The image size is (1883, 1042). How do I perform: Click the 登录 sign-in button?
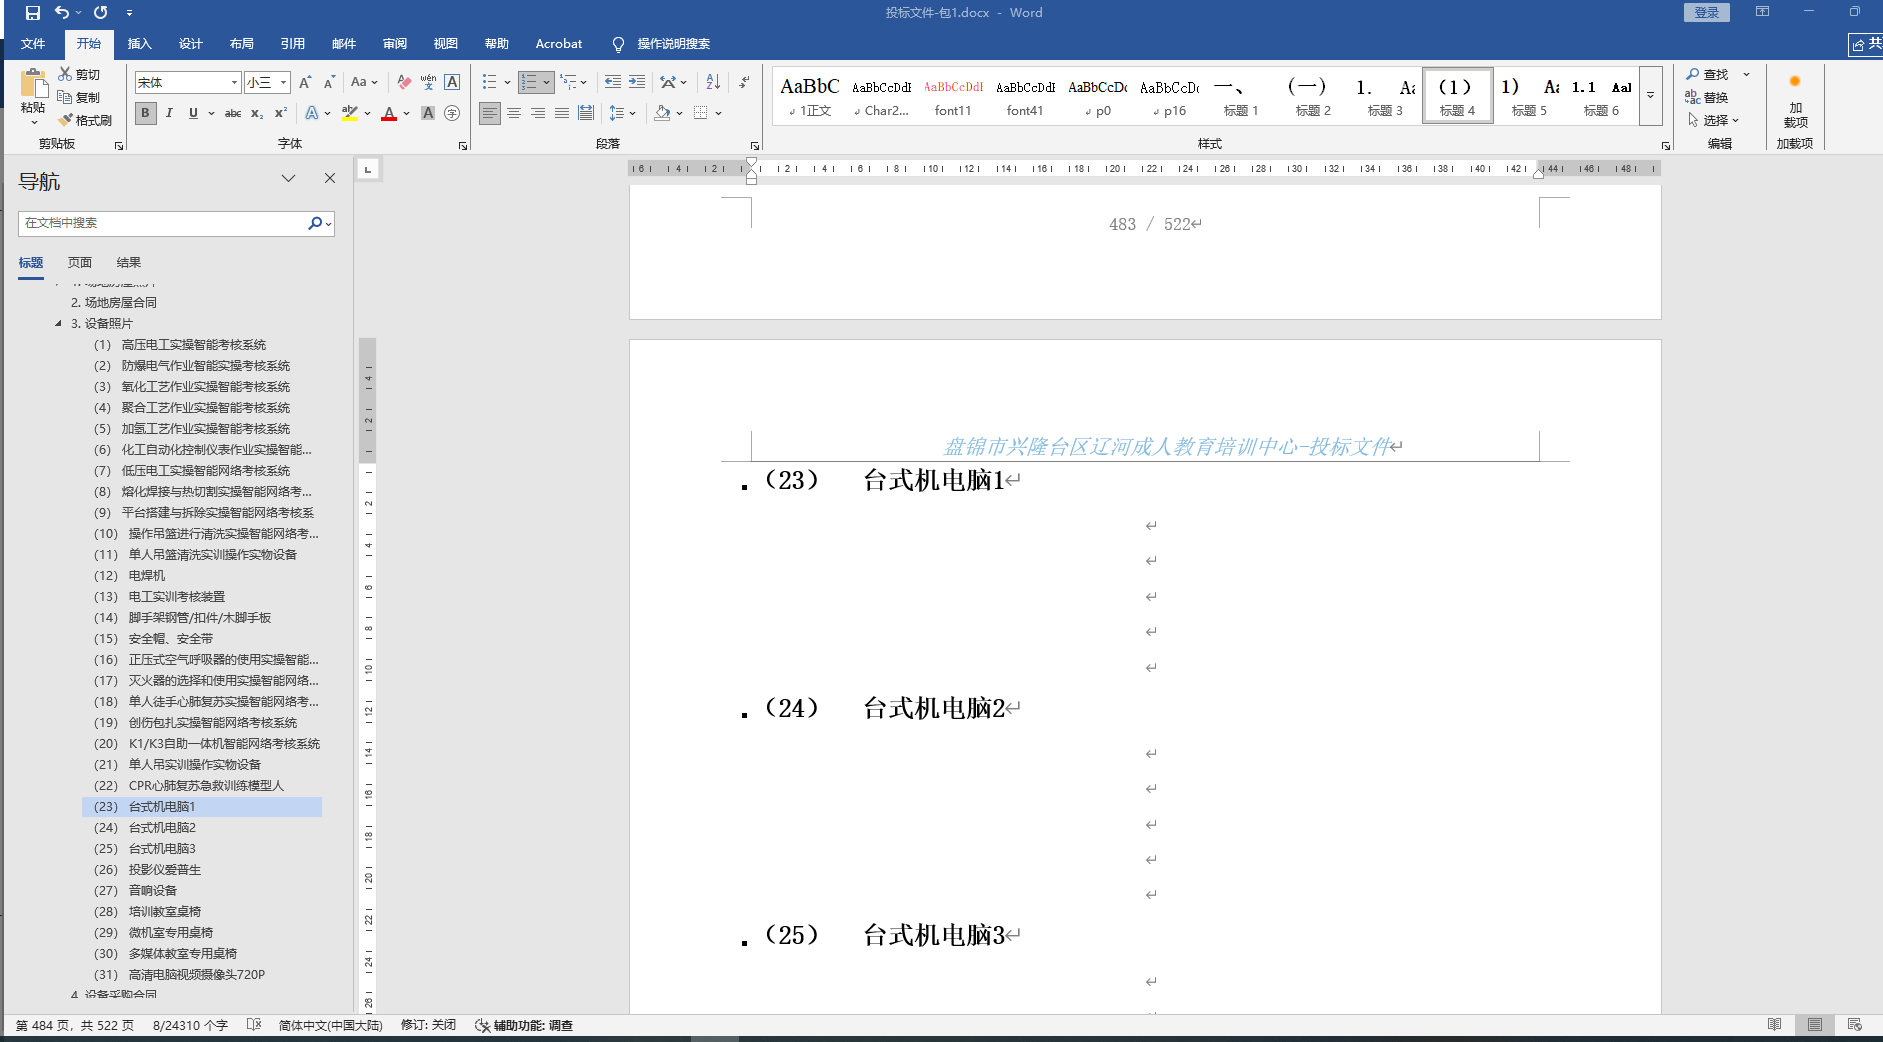1707,13
